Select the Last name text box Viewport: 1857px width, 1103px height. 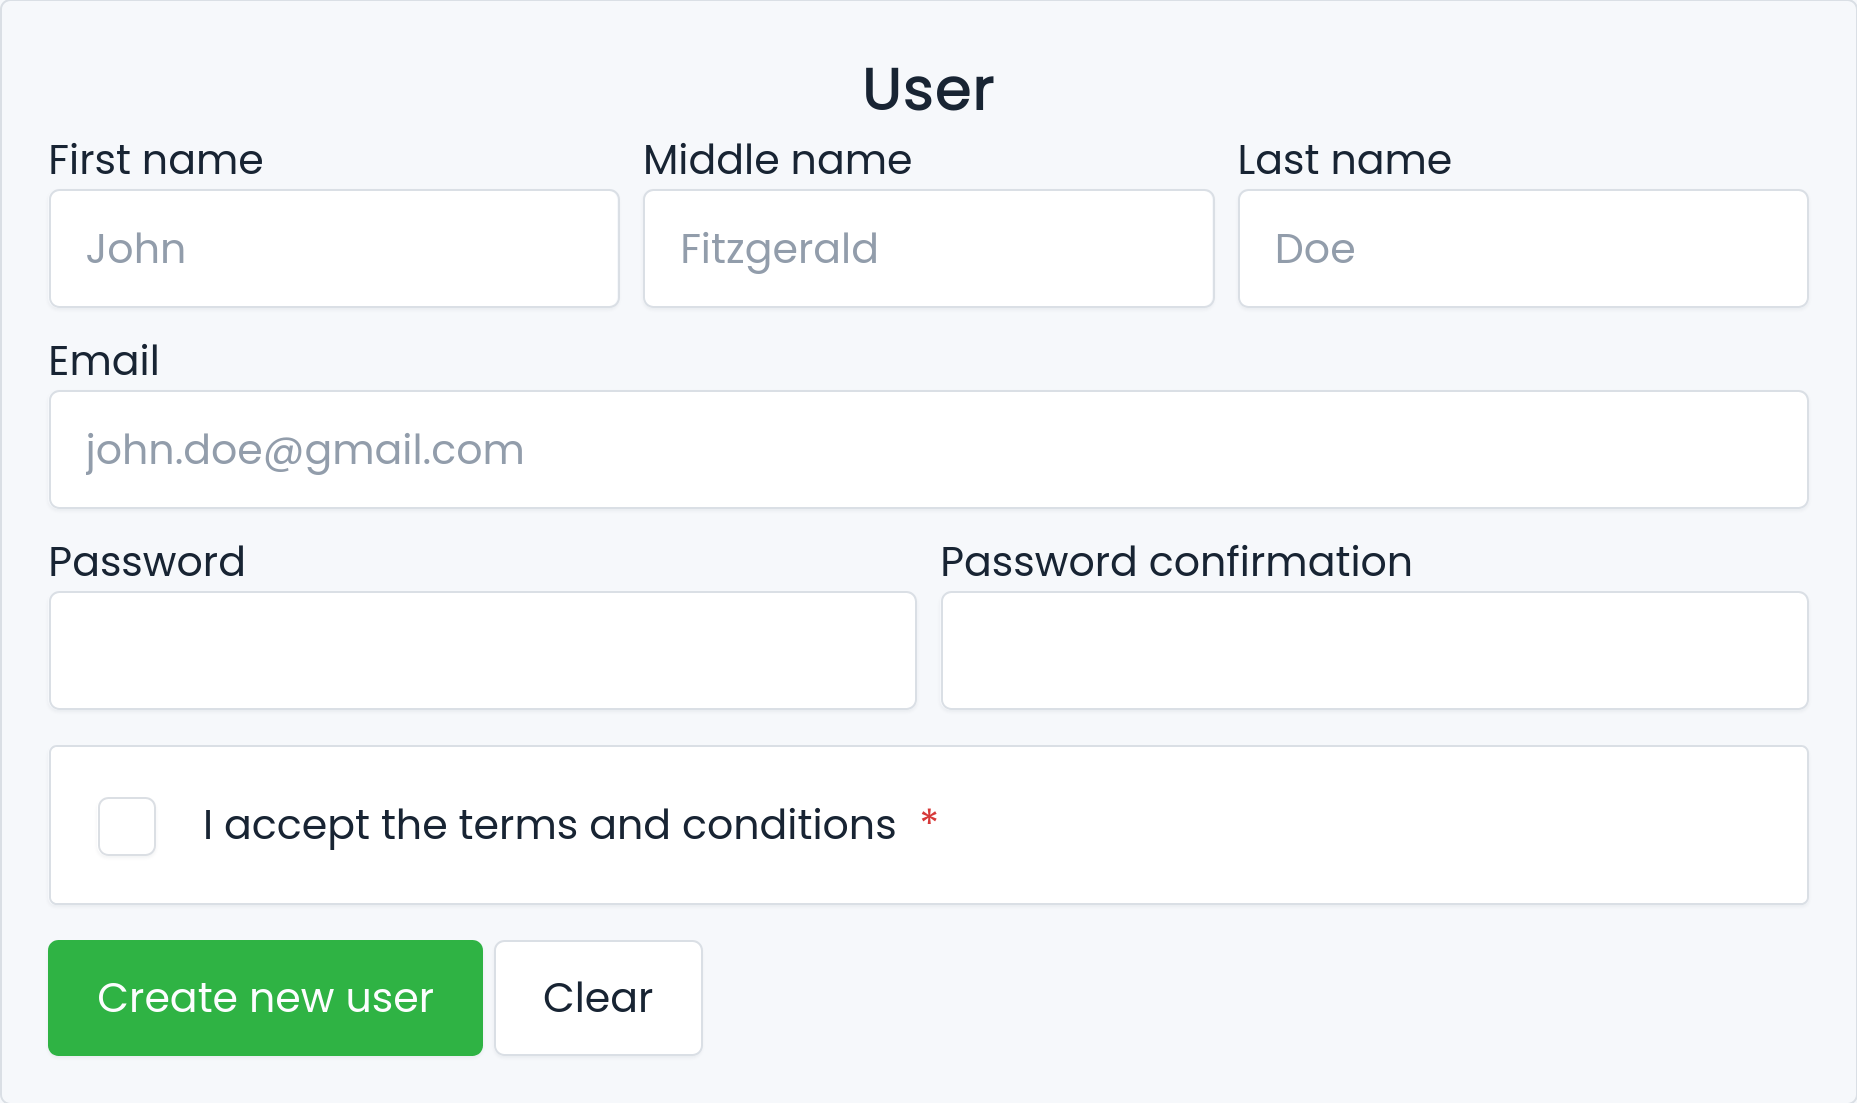tap(1522, 249)
